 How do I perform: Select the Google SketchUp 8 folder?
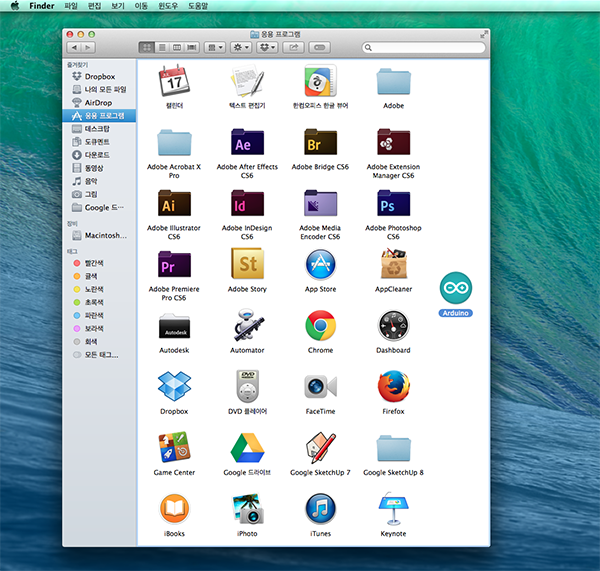click(x=393, y=448)
